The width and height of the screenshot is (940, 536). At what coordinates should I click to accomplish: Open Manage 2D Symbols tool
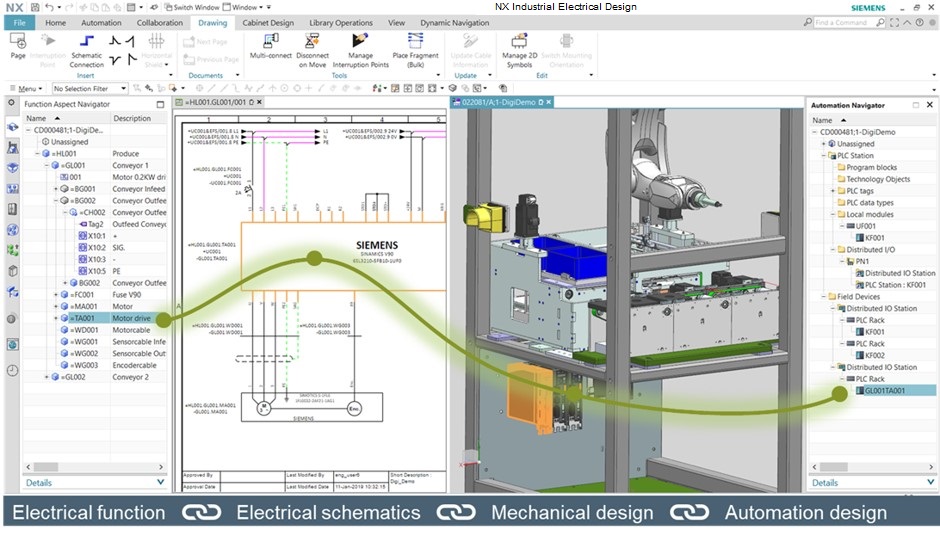518,48
